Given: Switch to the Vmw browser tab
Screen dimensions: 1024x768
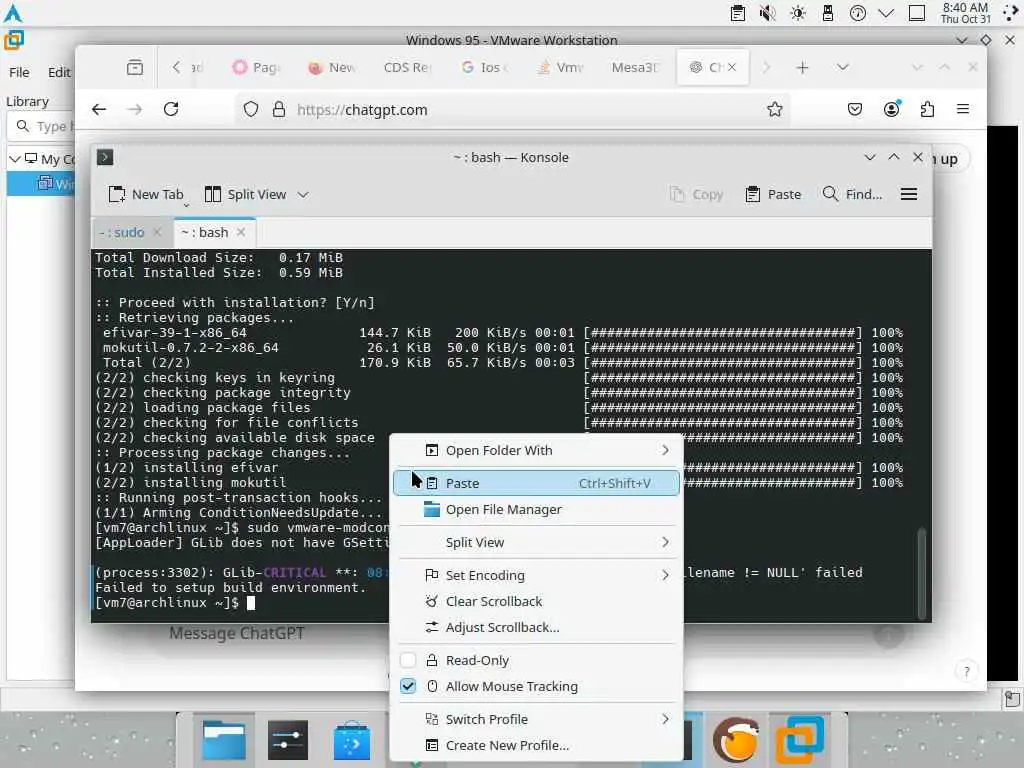Looking at the screenshot, I should [560, 67].
